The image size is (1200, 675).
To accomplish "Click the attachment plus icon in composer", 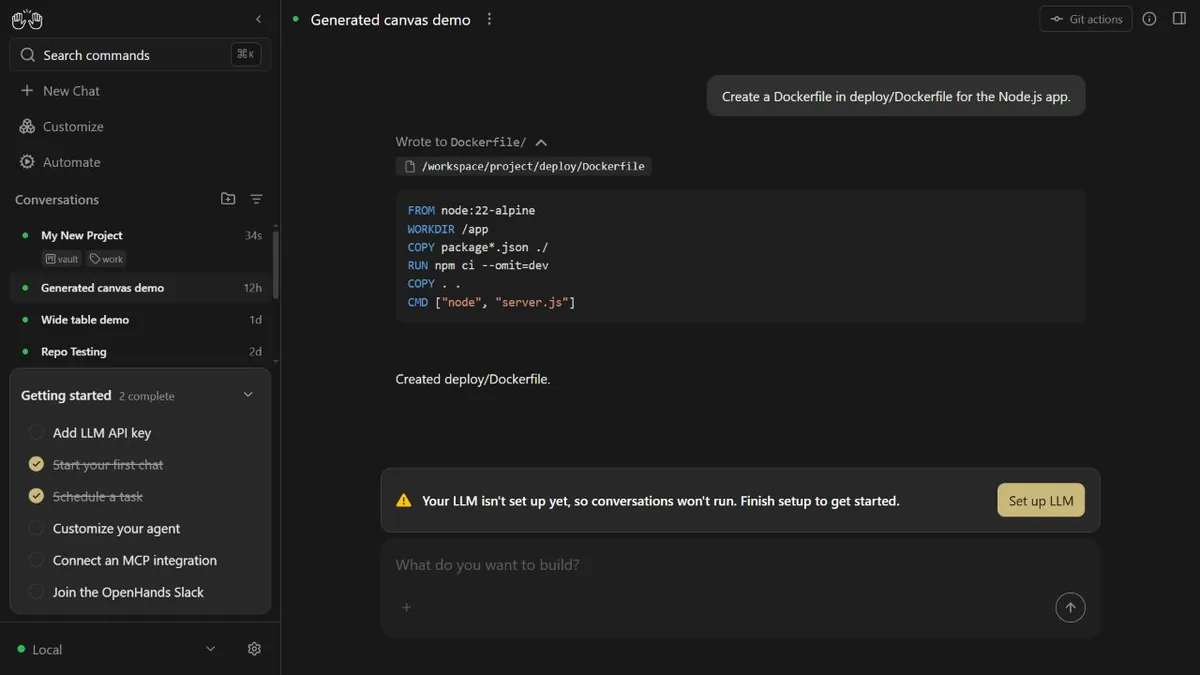I will tap(407, 607).
